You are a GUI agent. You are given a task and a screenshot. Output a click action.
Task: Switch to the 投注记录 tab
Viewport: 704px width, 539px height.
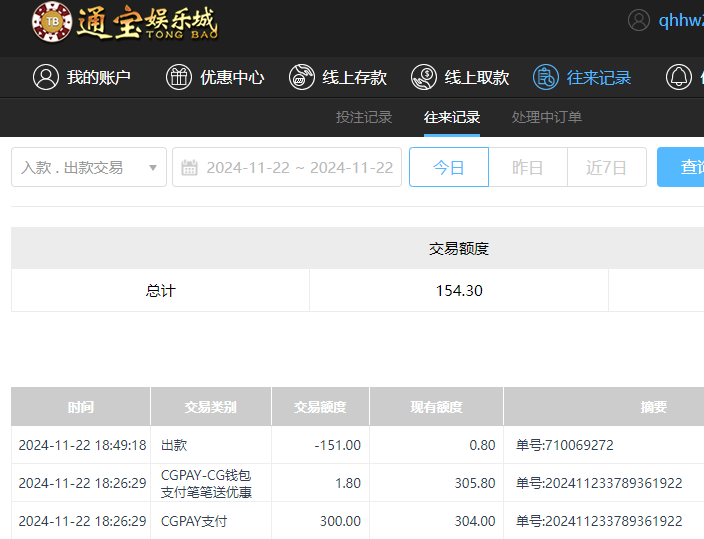pos(364,117)
